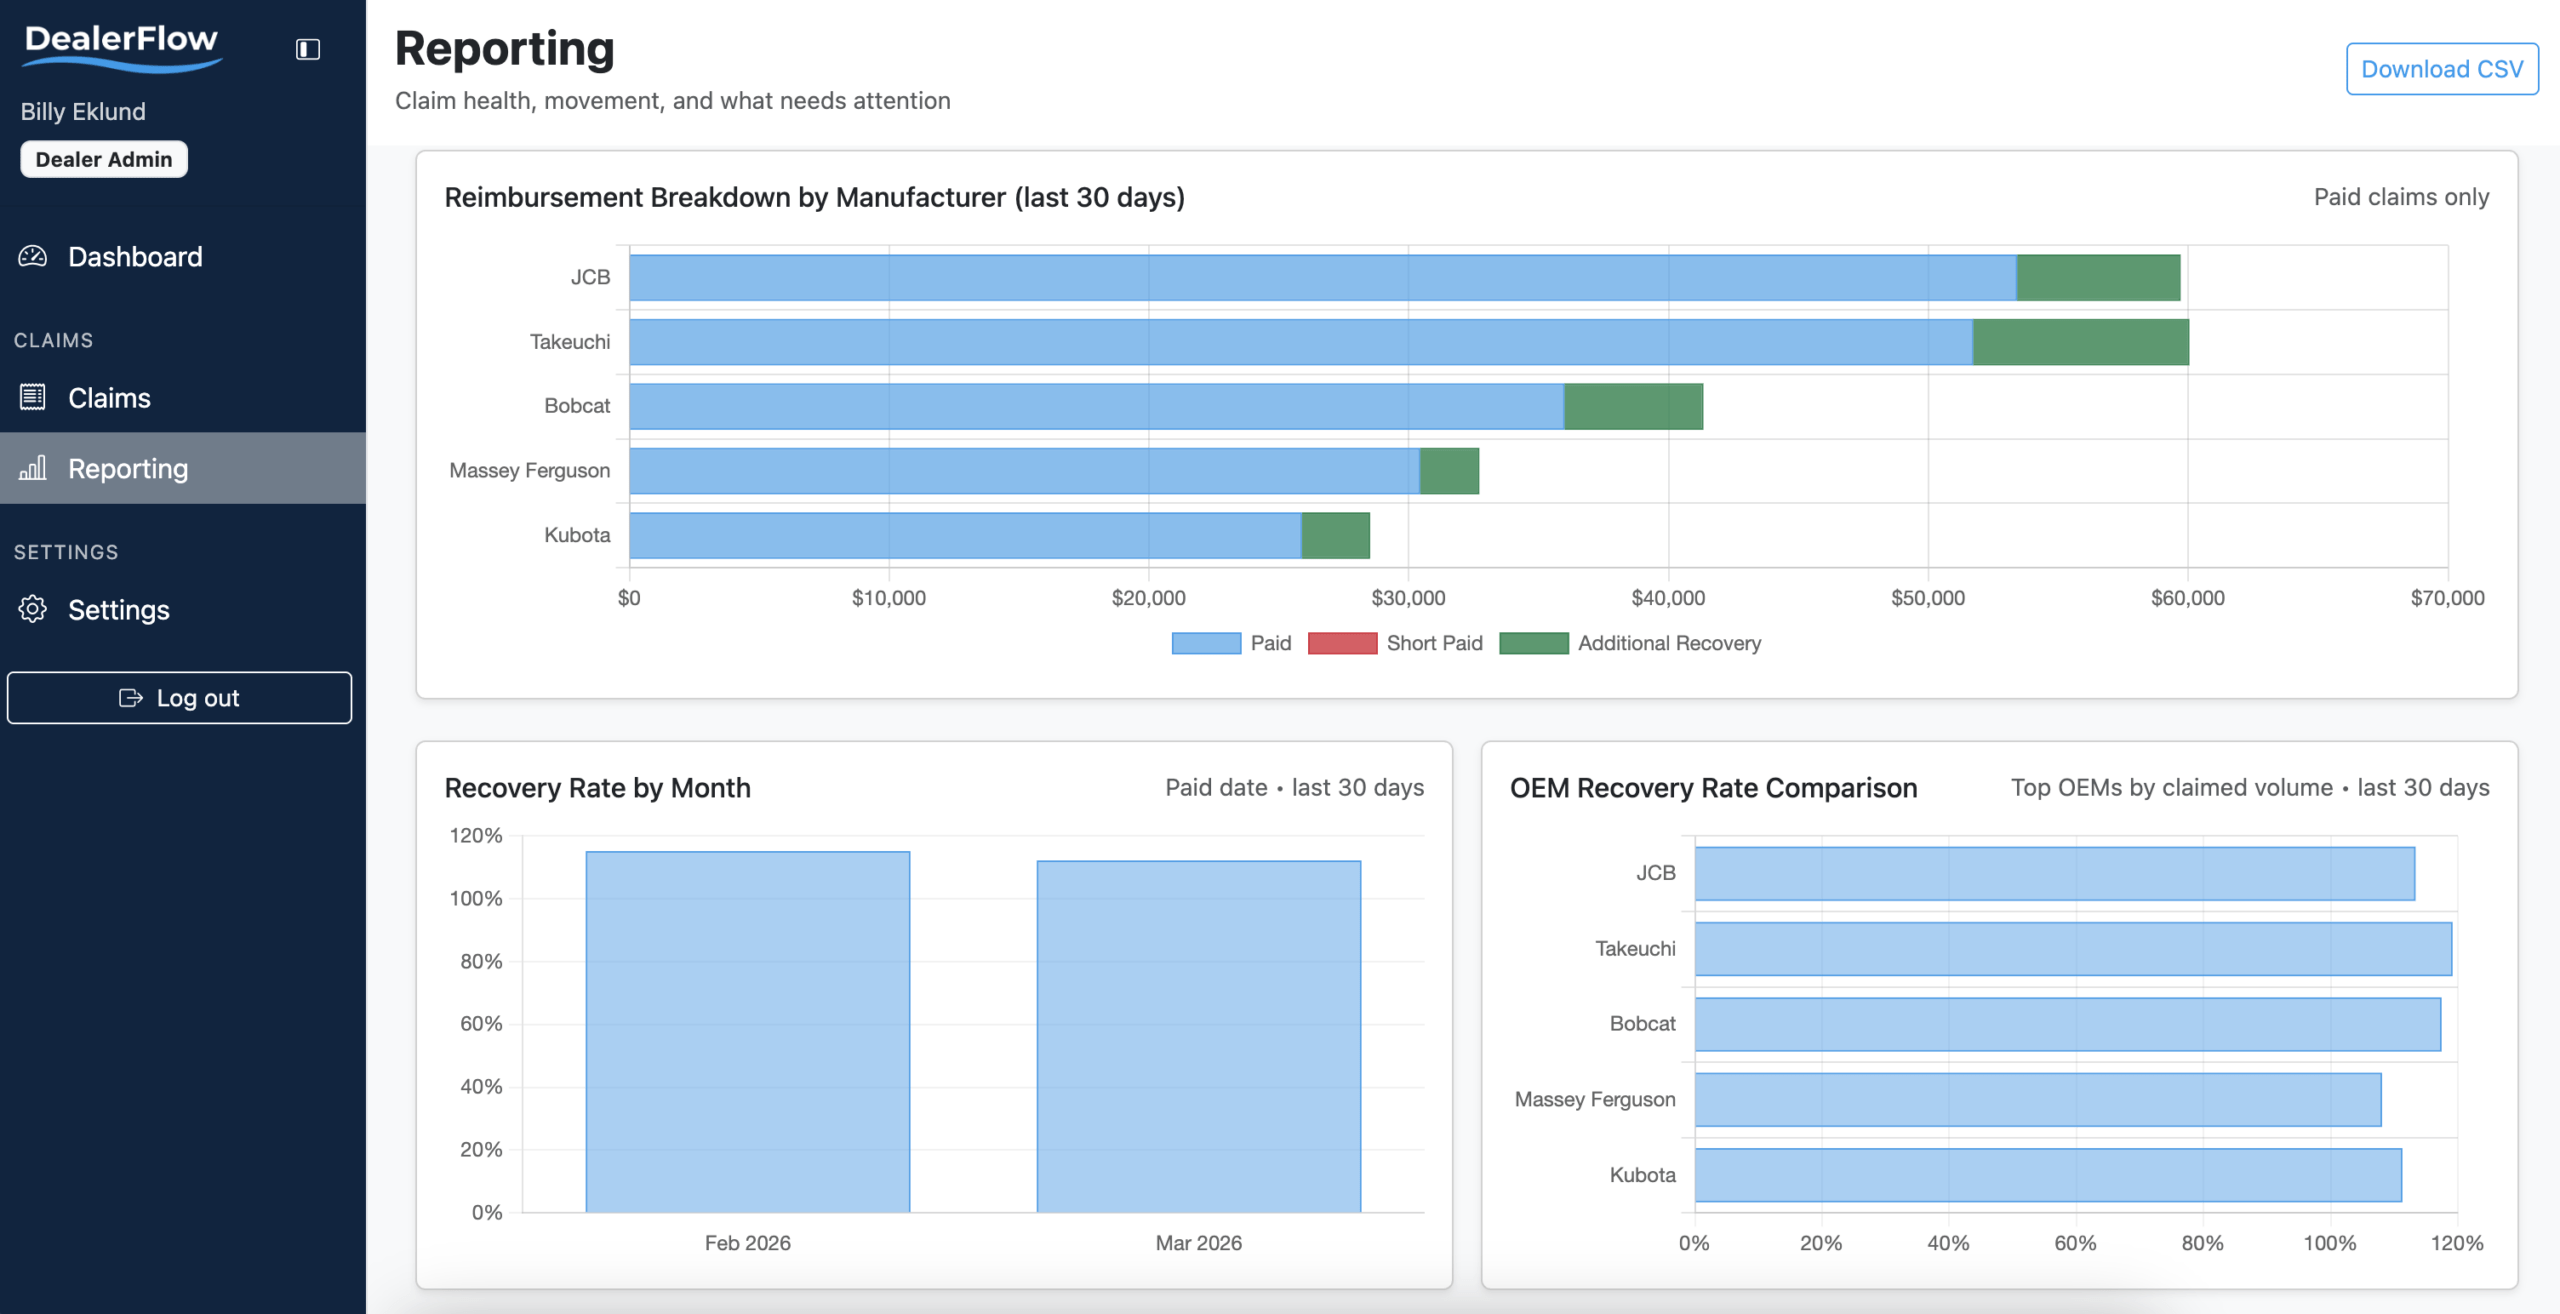Click the Log out arrow icon

tap(131, 698)
